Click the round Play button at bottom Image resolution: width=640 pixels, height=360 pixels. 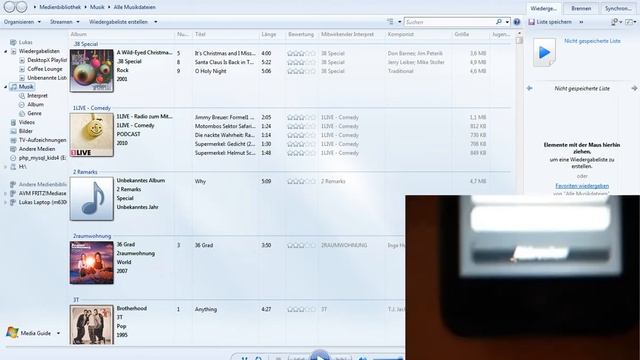[320, 355]
